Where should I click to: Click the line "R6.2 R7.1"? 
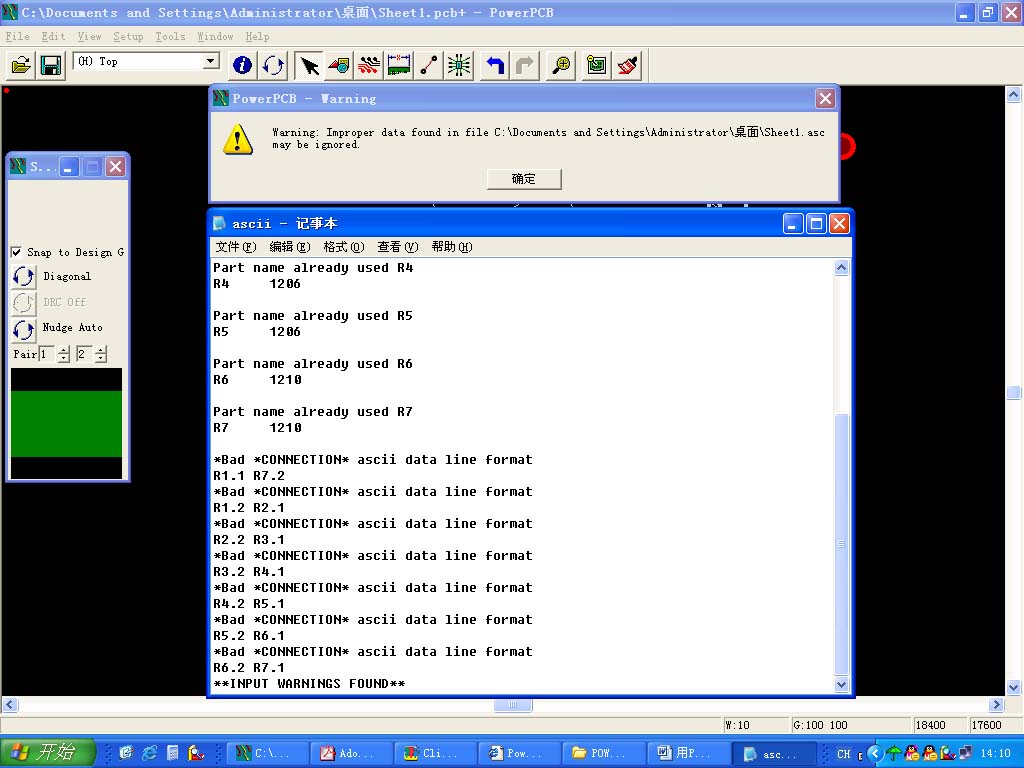[x=249, y=668]
